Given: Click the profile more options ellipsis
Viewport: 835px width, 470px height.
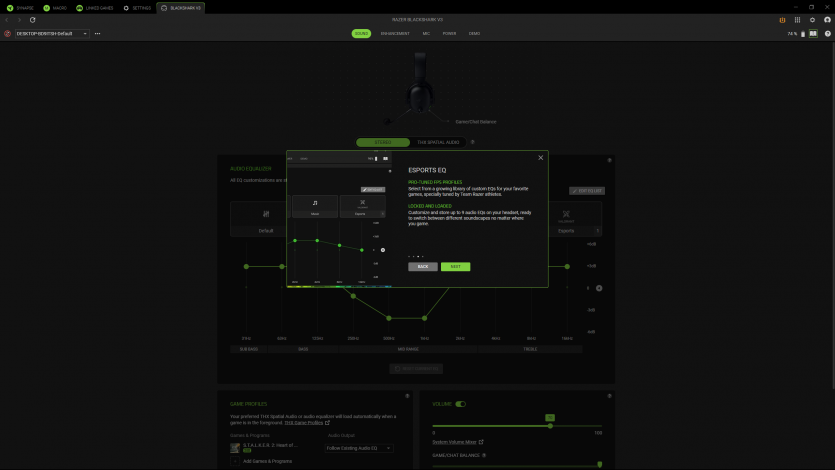Looking at the screenshot, I should [97, 33].
